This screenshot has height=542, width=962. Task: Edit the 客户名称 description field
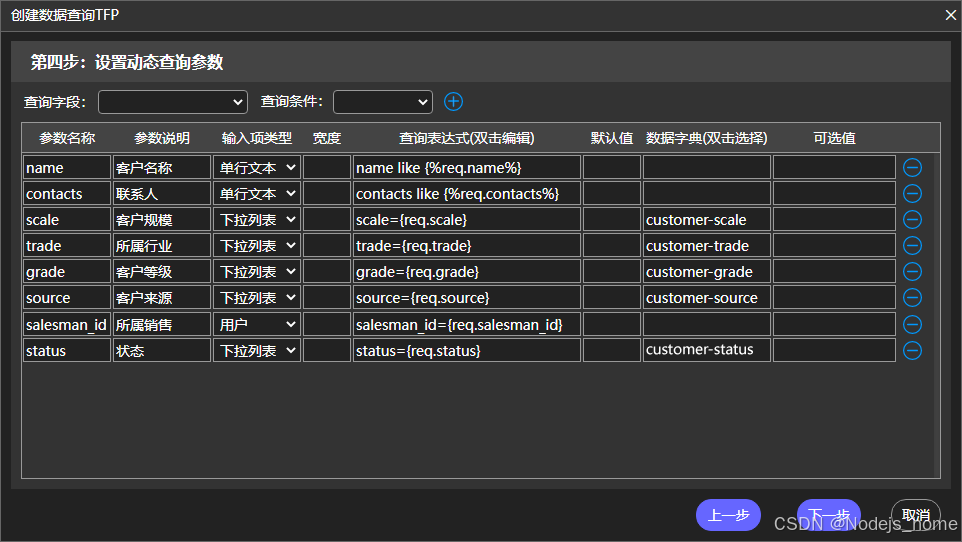(162, 168)
